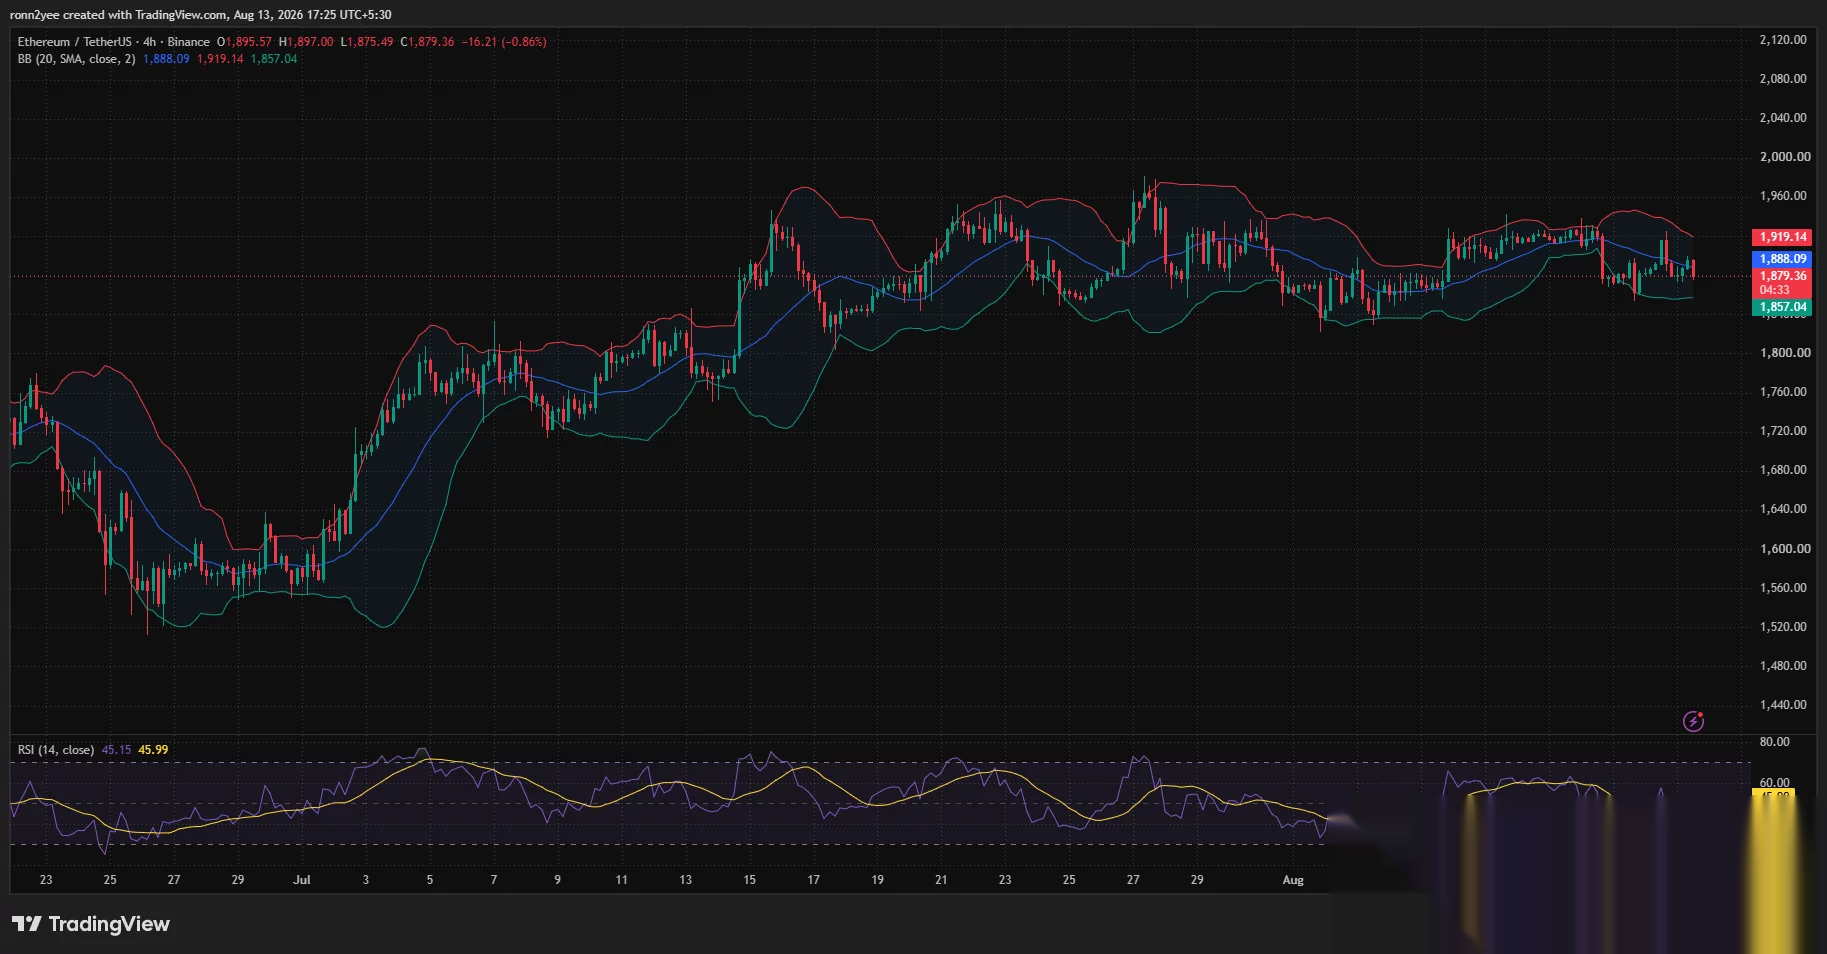Click the 1,440.00 price axis label
This screenshot has height=954, width=1827.
click(1783, 705)
